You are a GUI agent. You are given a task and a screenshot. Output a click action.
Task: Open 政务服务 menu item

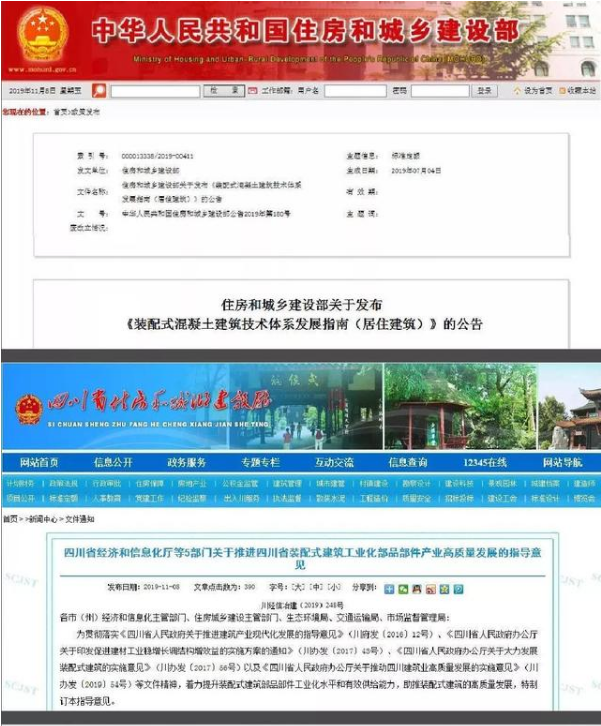pyautogui.click(x=187, y=462)
